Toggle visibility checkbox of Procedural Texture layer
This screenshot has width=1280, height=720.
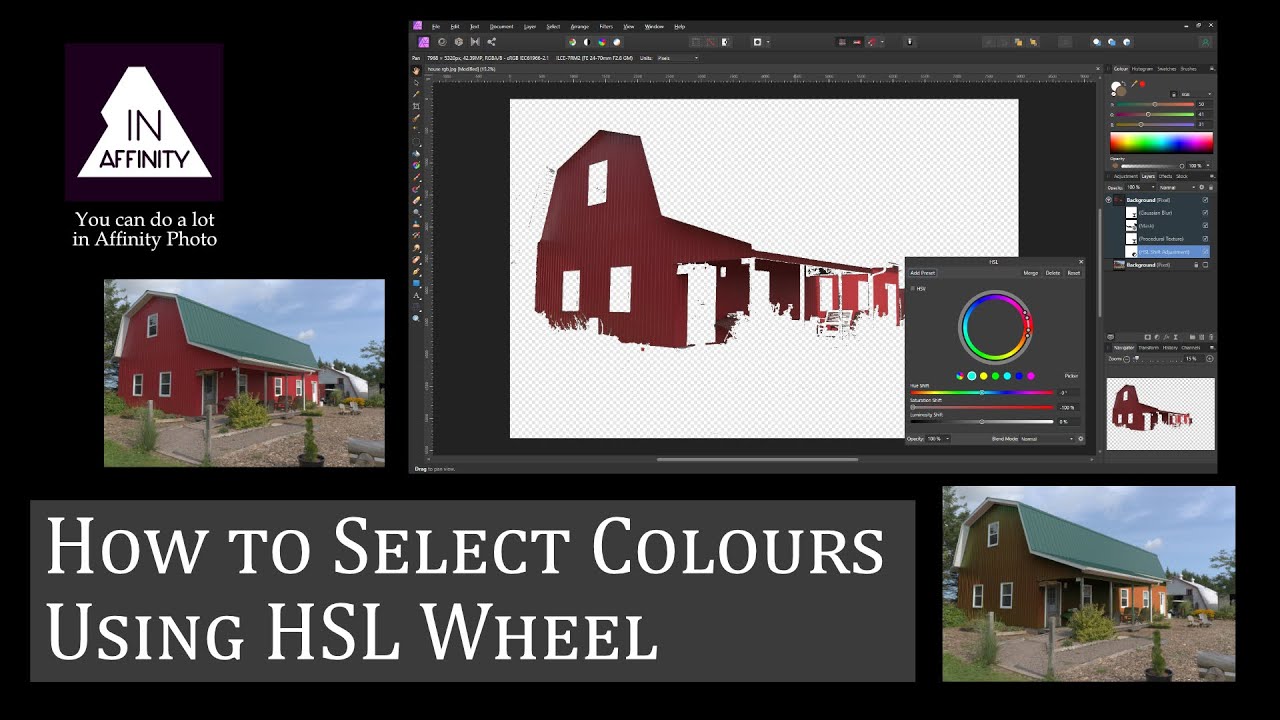1205,238
